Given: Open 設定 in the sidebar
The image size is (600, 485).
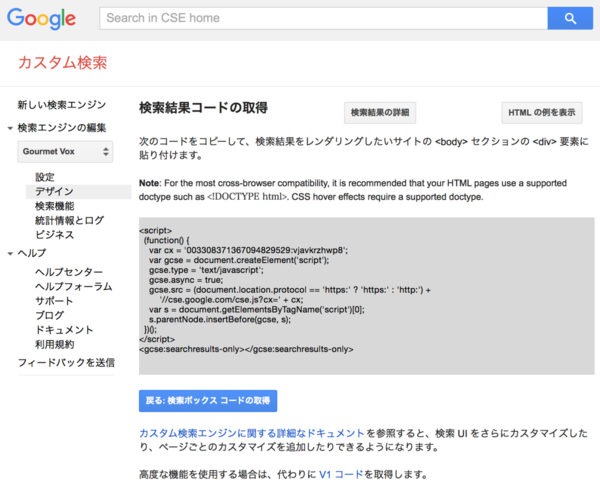Looking at the screenshot, I should click(x=45, y=177).
